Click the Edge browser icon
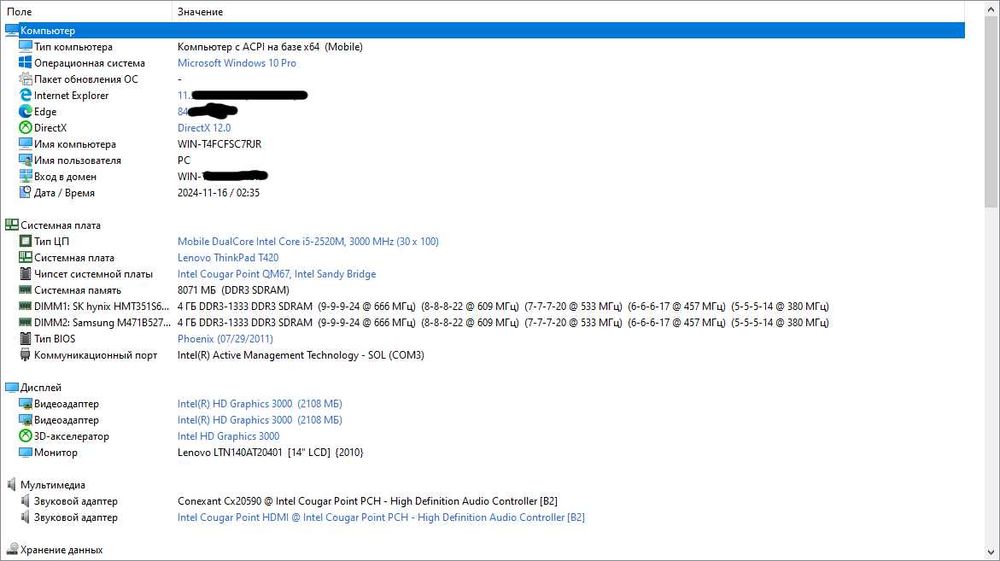Viewport: 1000px width, 561px height. point(25,112)
